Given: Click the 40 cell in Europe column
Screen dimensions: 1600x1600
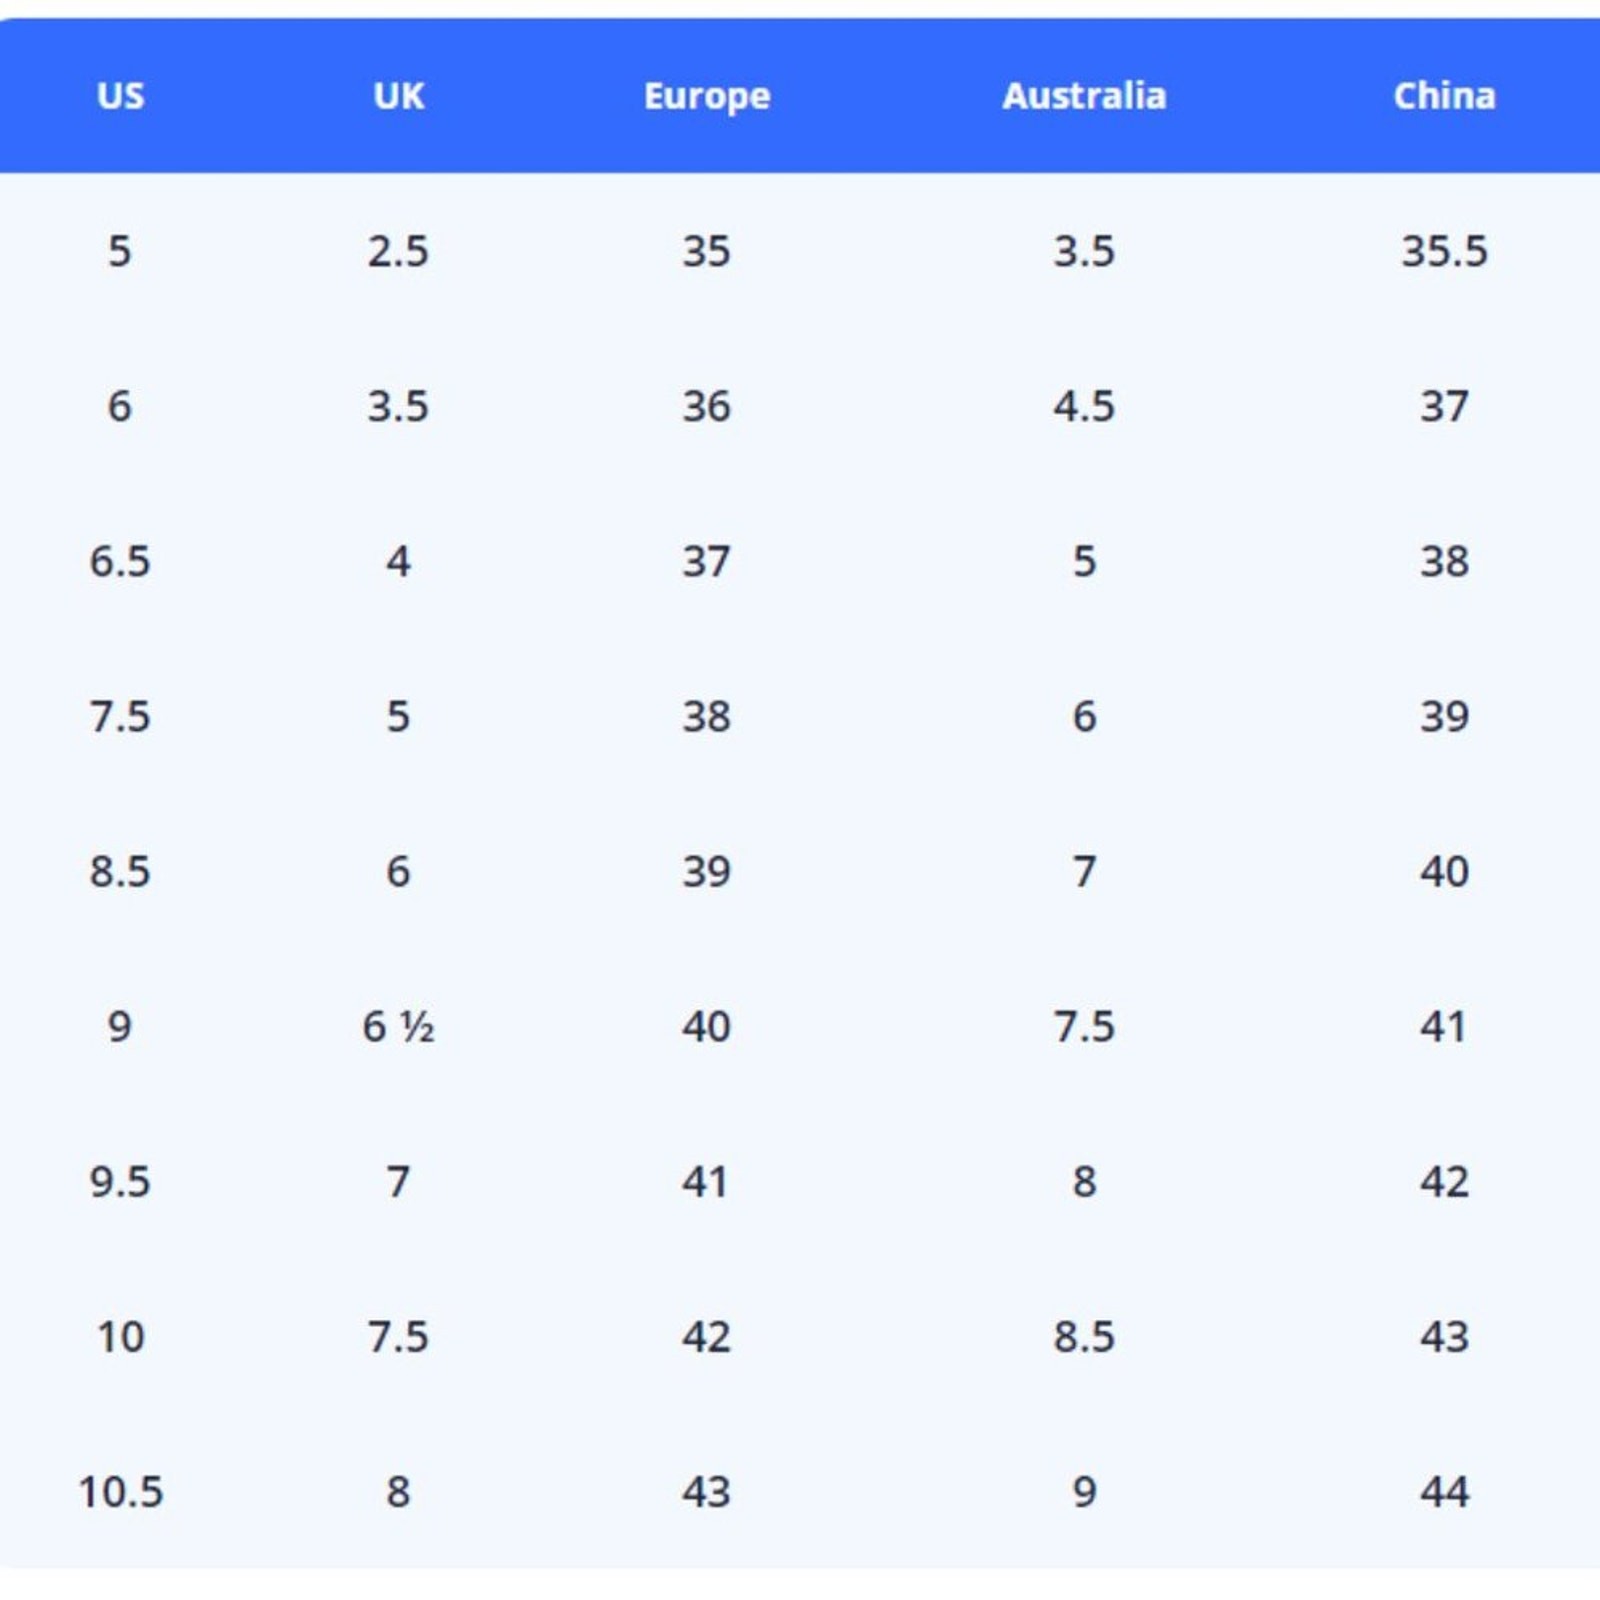Looking at the screenshot, I should (707, 1027).
